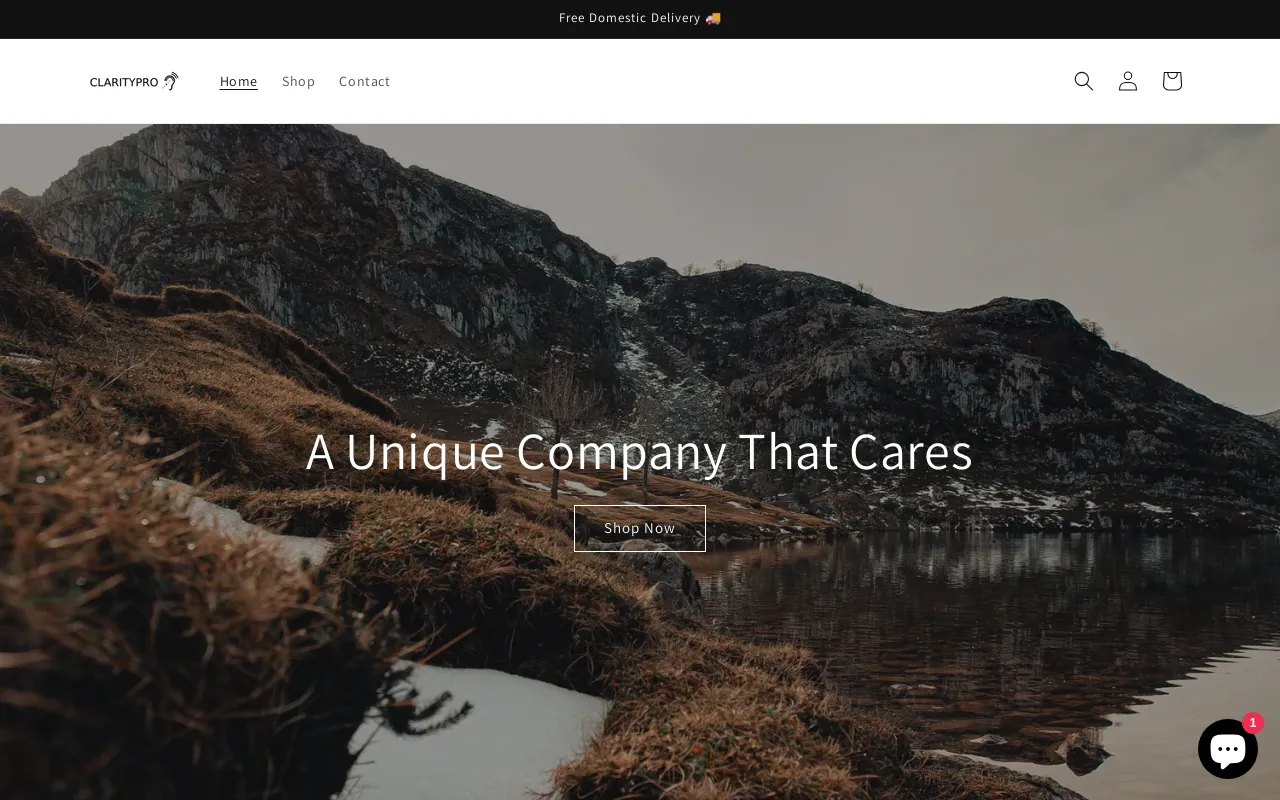Go to the Home menu item
Image resolution: width=1280 pixels, height=800 pixels.
click(x=239, y=81)
